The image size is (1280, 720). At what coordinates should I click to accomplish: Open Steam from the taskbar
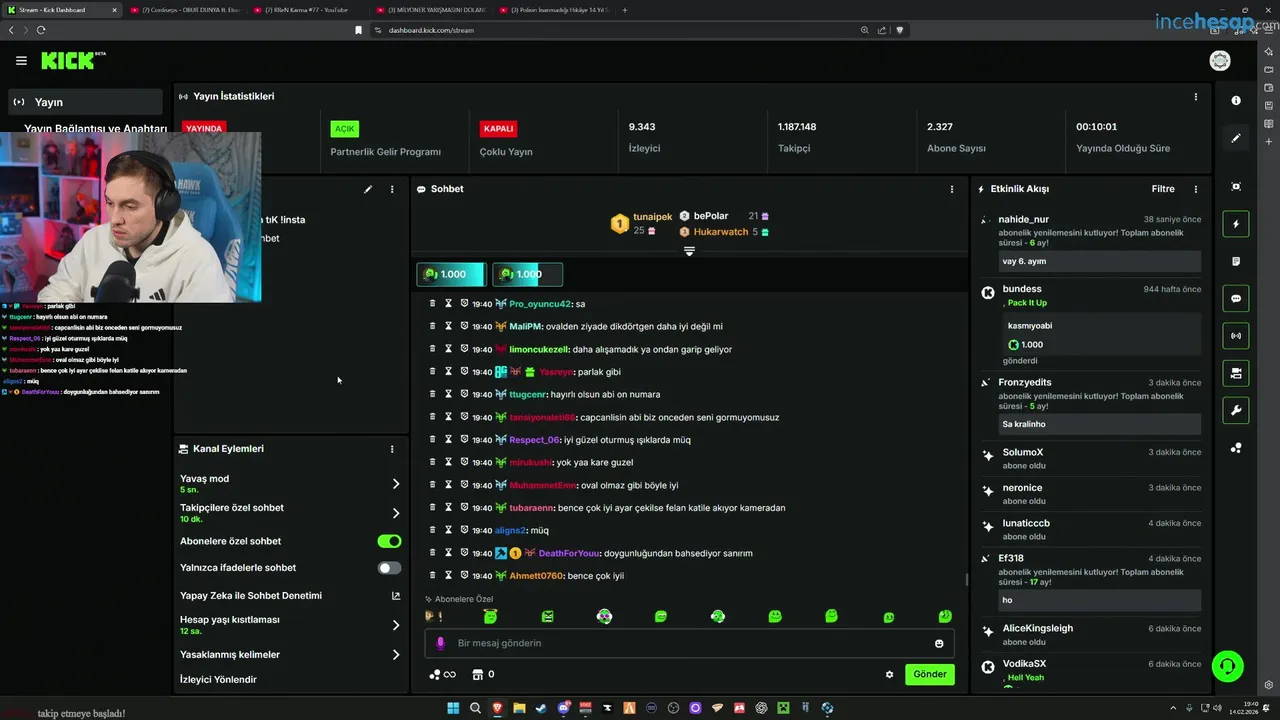click(541, 708)
